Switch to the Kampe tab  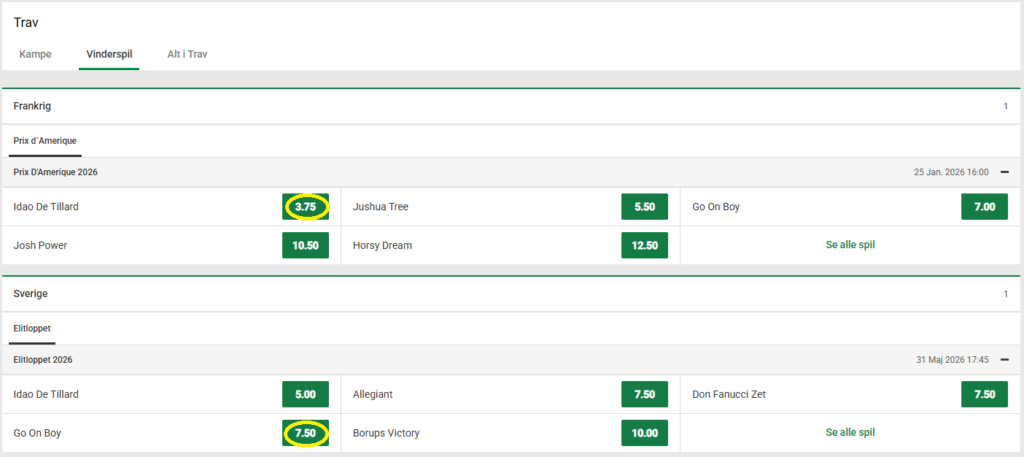(x=35, y=54)
